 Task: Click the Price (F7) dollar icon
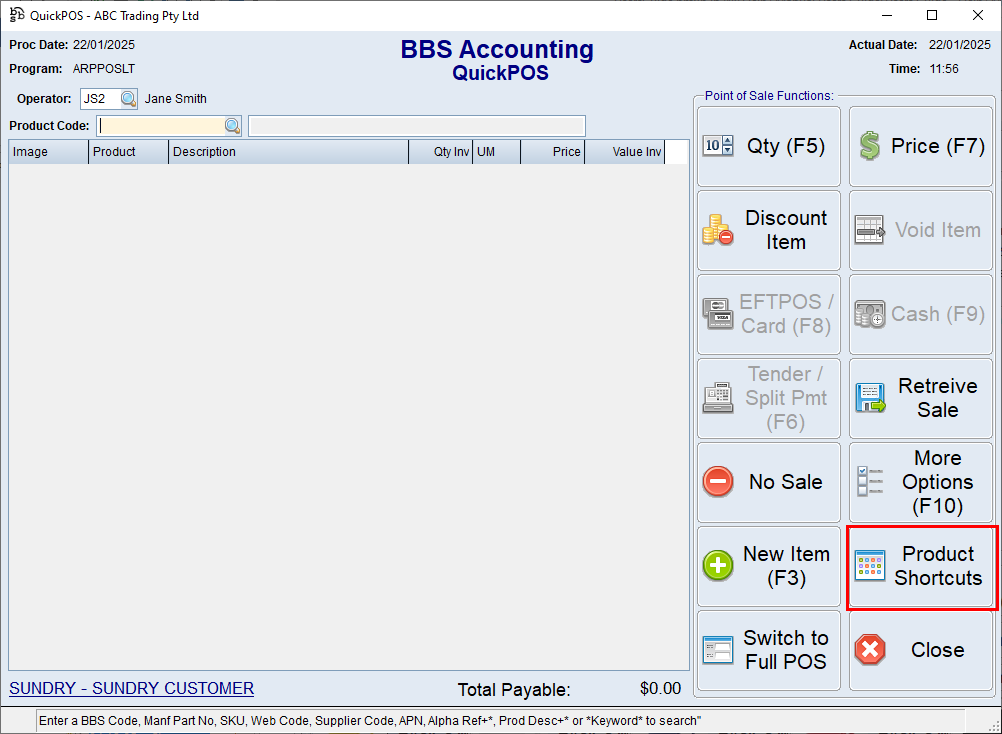click(870, 145)
